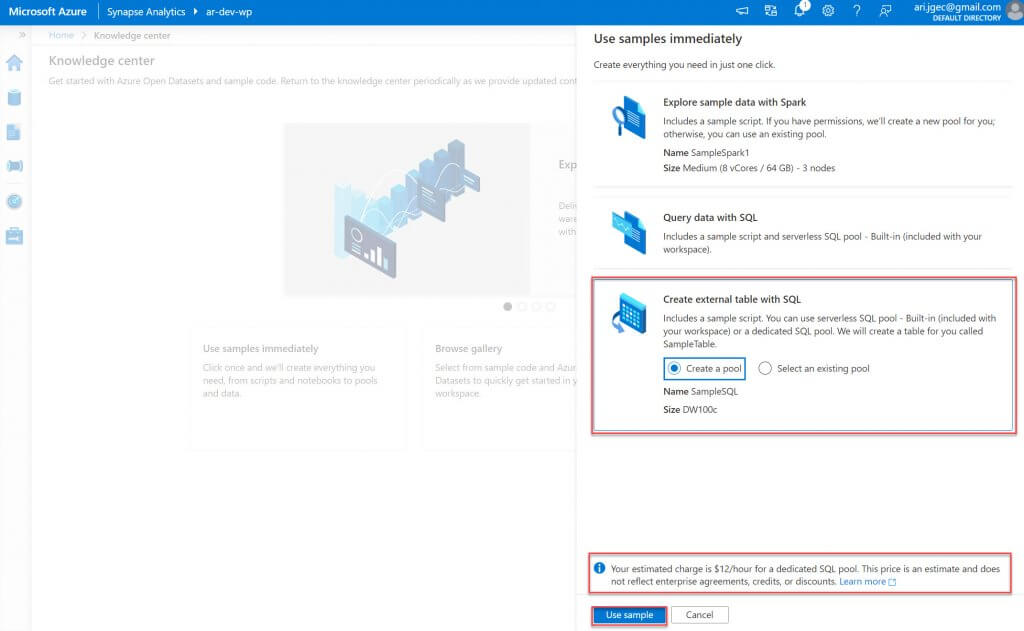Open the user account avatar
Screen dimensions: 1024x631
pos(1016,11)
